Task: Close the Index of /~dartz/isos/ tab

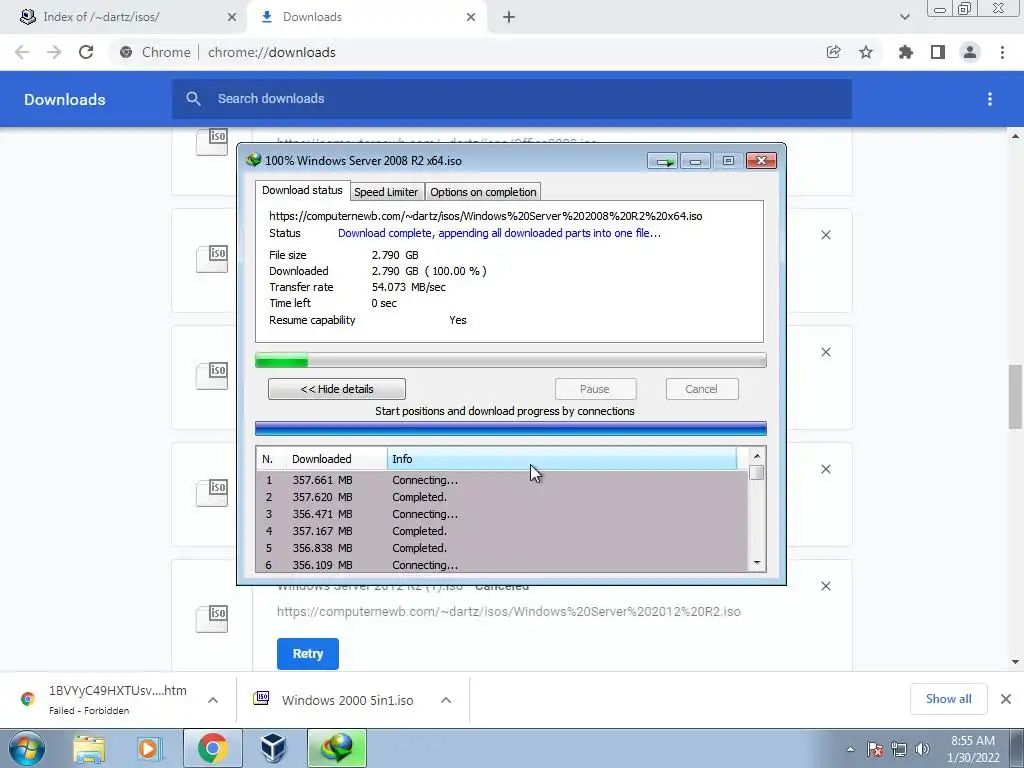Action: (232, 17)
